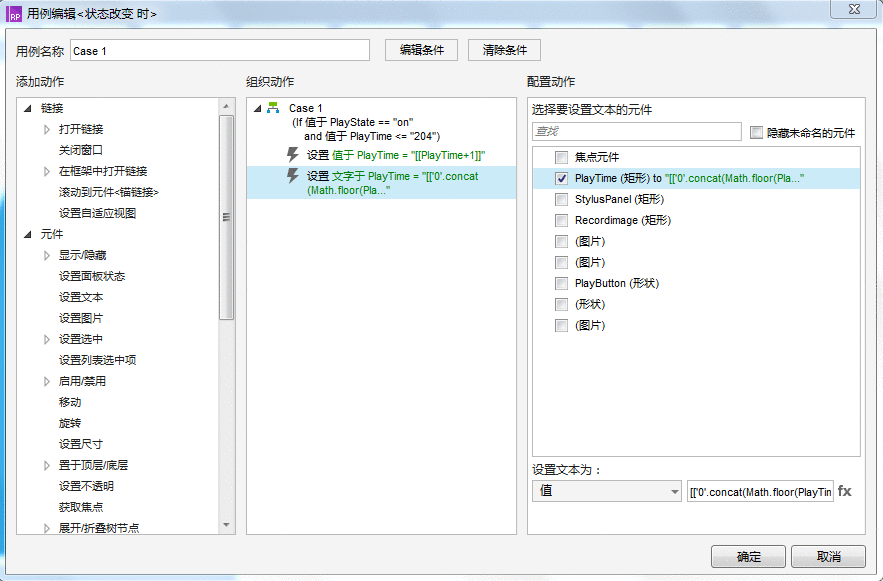Click lightning icon of 设置 值于 PlayTime action

click(x=292, y=155)
